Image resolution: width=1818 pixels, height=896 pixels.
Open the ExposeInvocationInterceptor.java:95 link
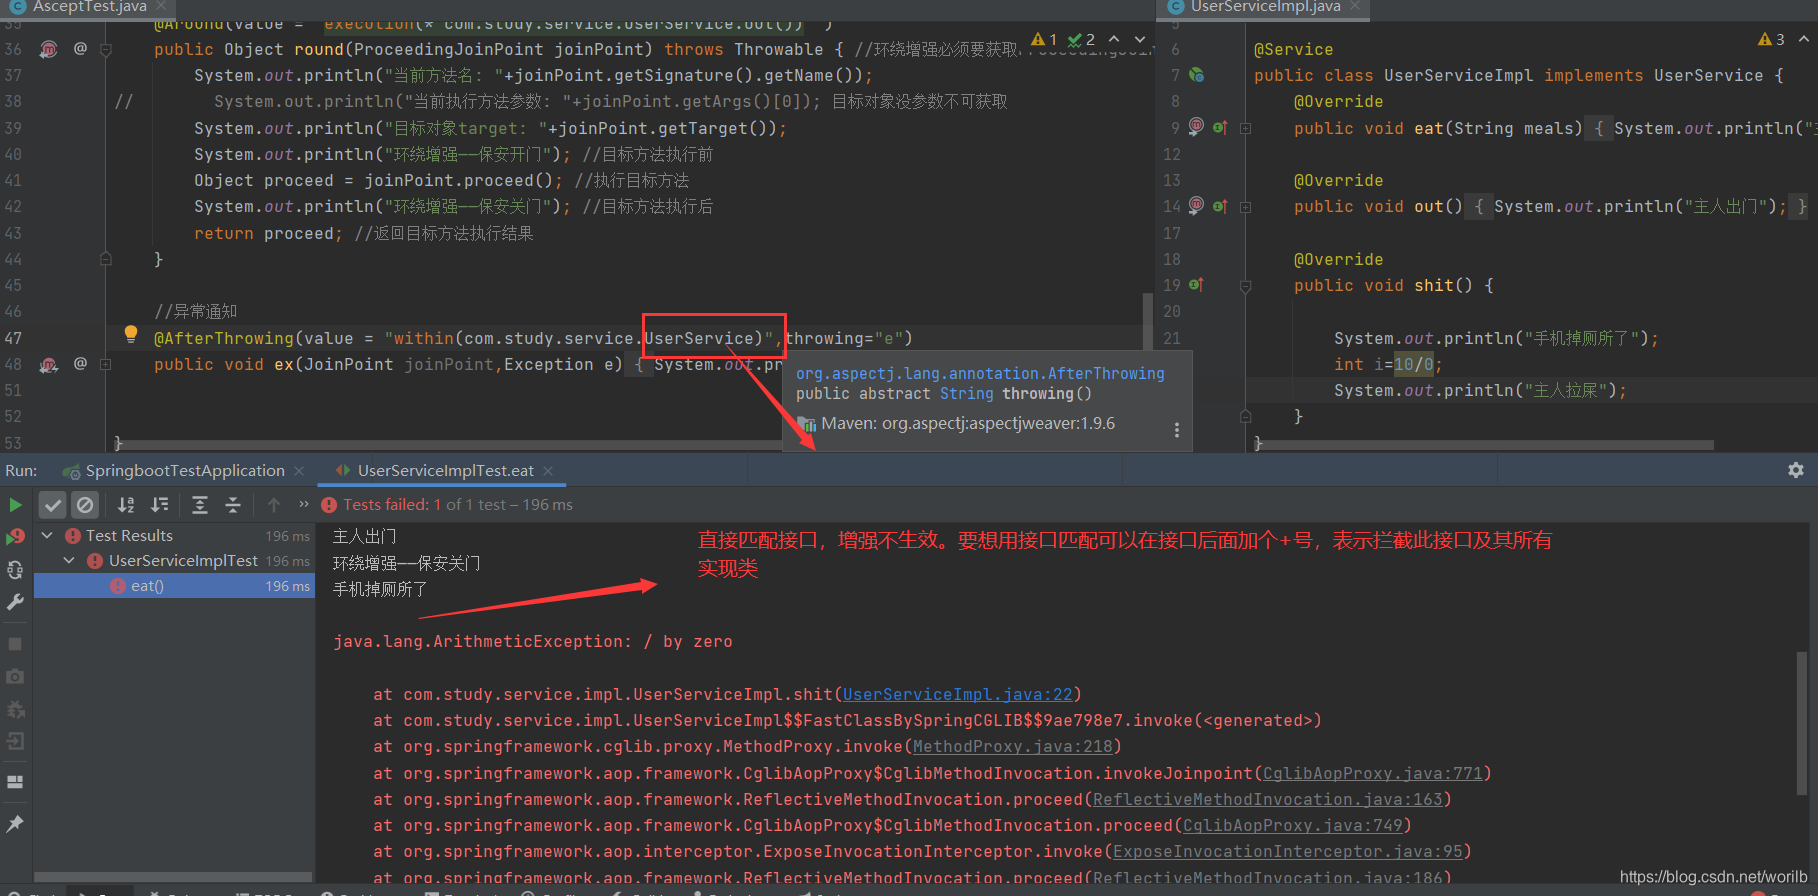1287,851
